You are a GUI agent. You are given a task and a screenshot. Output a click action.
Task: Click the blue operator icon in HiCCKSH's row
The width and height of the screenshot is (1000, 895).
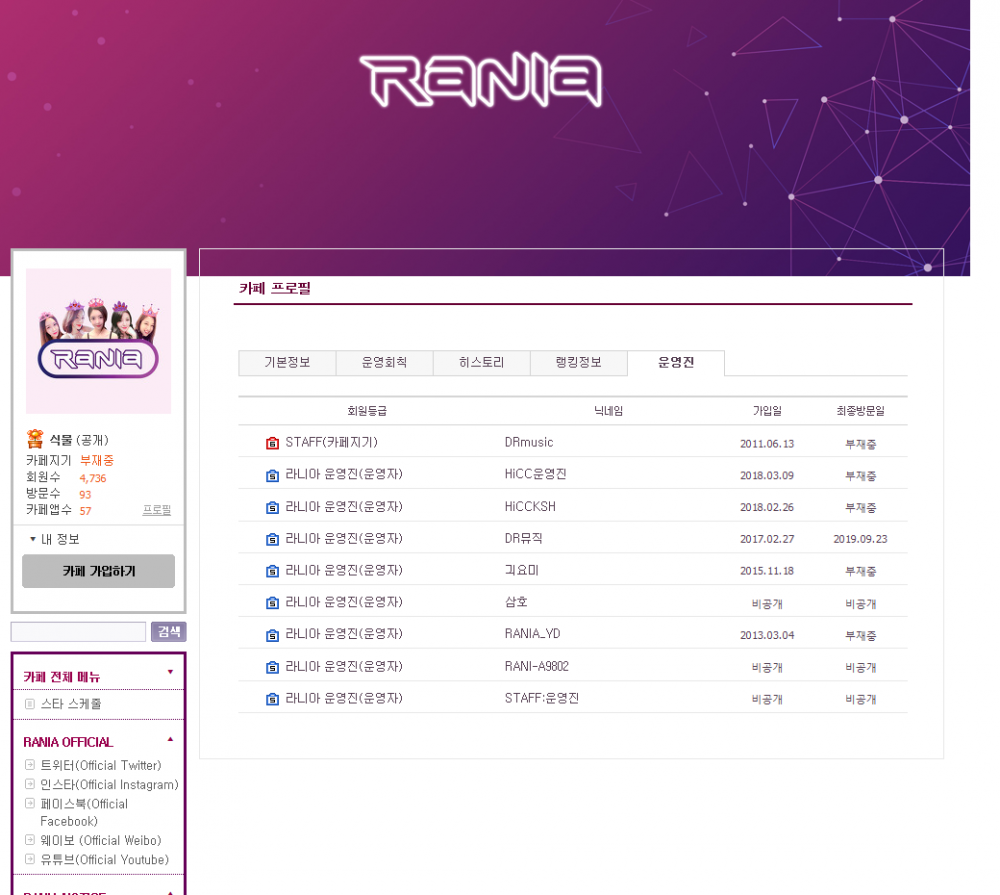[272, 507]
